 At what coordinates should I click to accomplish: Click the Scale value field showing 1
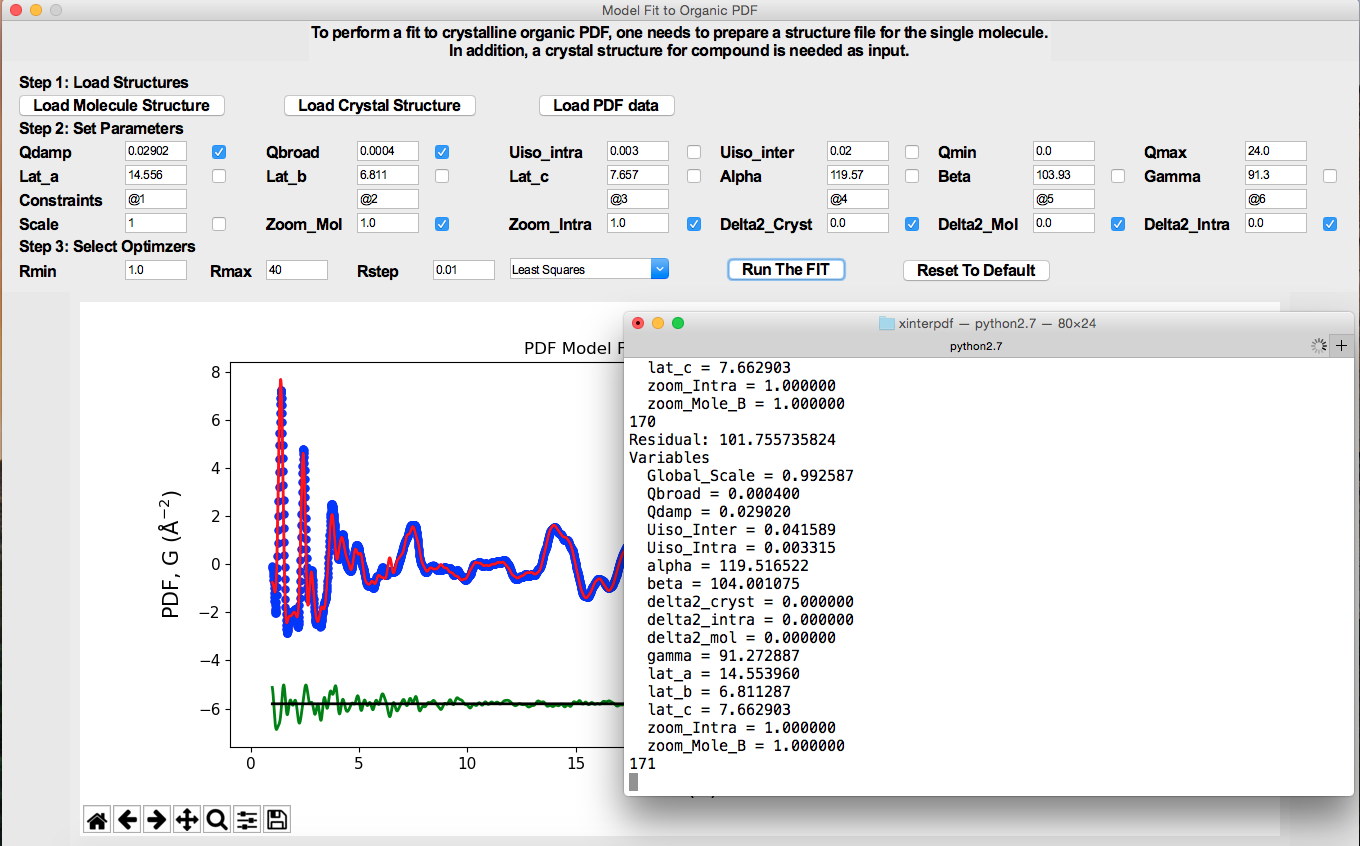tap(156, 223)
